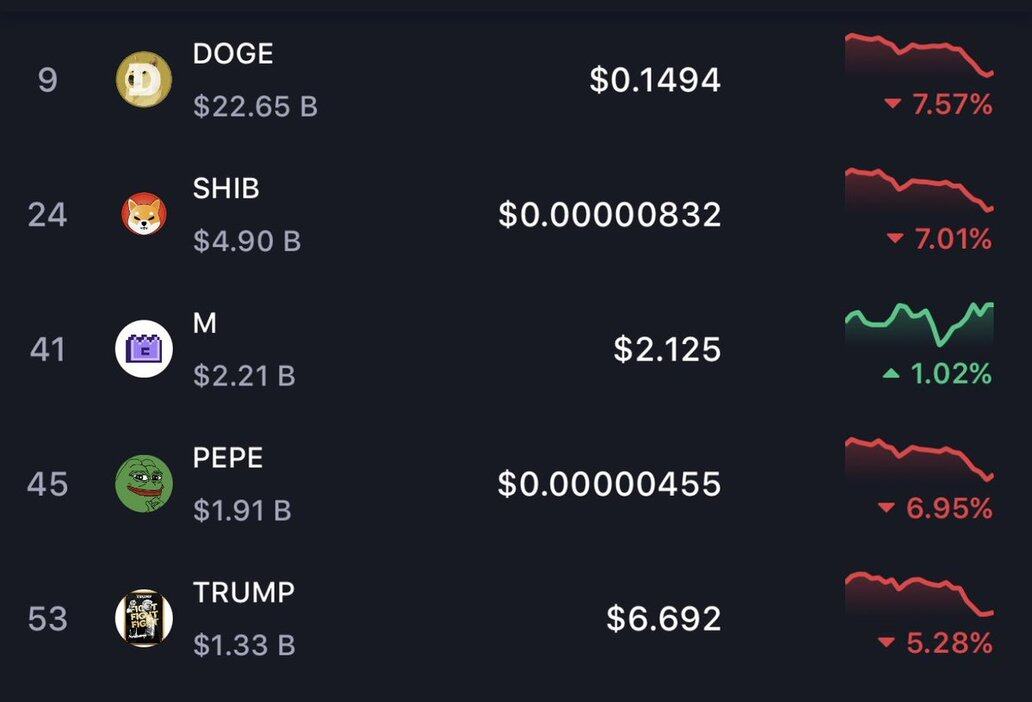This screenshot has height=702, width=1032.
Task: Click the TRUMP price $6.692
Action: (x=664, y=618)
